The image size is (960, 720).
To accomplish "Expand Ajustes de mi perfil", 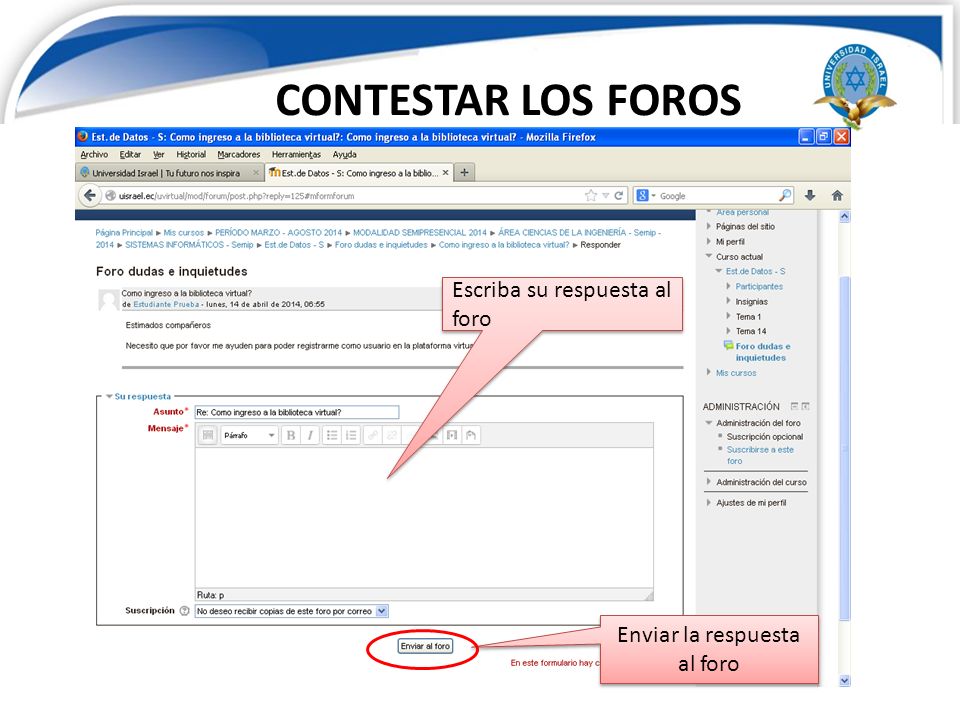I will click(708, 503).
